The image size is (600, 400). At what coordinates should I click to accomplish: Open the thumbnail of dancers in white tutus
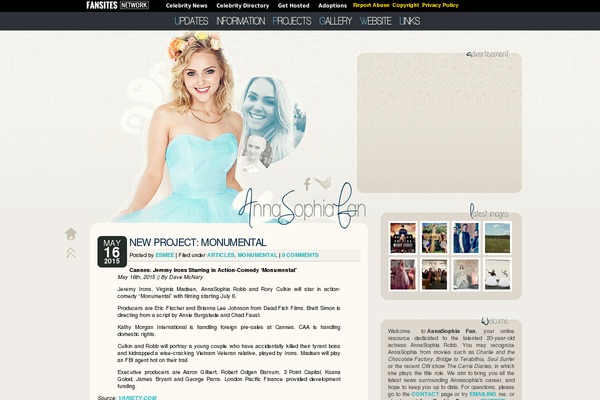tap(497, 274)
